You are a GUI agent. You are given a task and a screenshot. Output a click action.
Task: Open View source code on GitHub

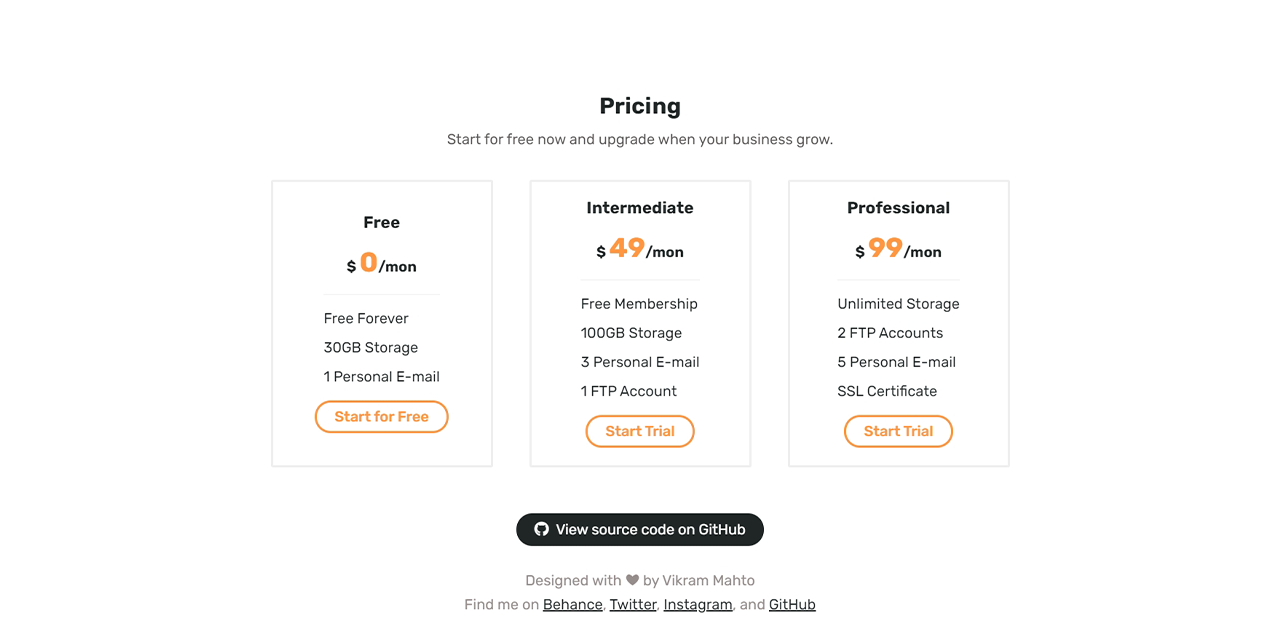640,529
